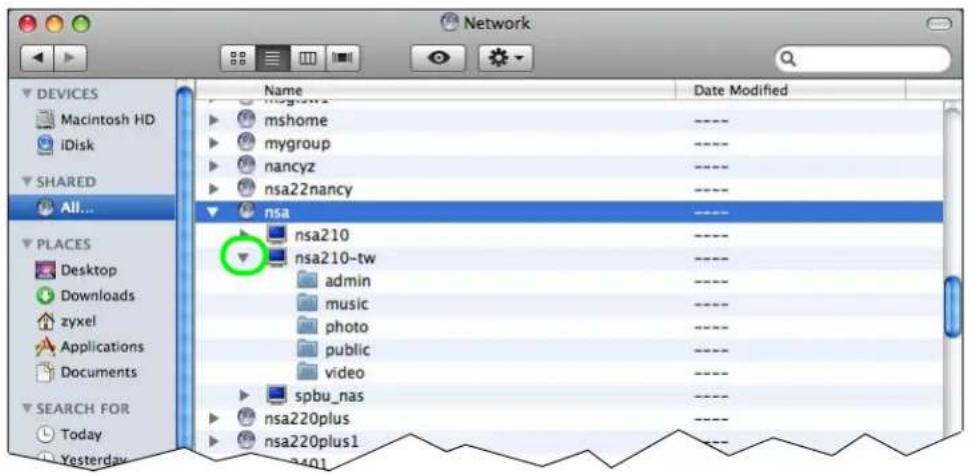Select the nsa210 computer icon
Viewport: 970px width, 476px height.
(277, 235)
